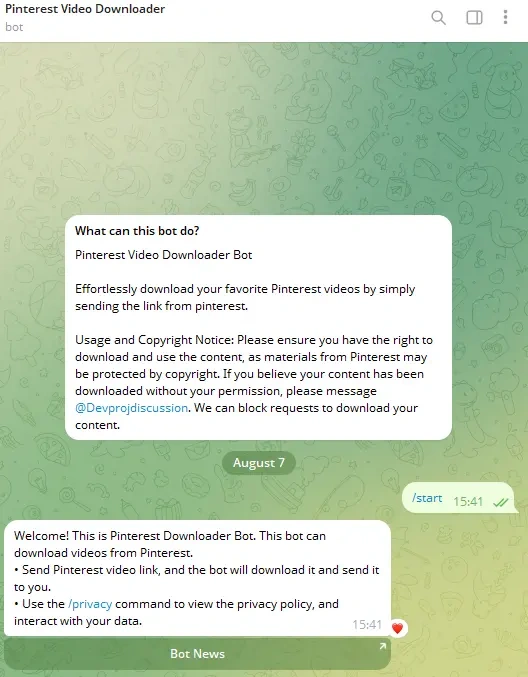
Task: Toggle the right side panel icon
Action: (x=474, y=18)
